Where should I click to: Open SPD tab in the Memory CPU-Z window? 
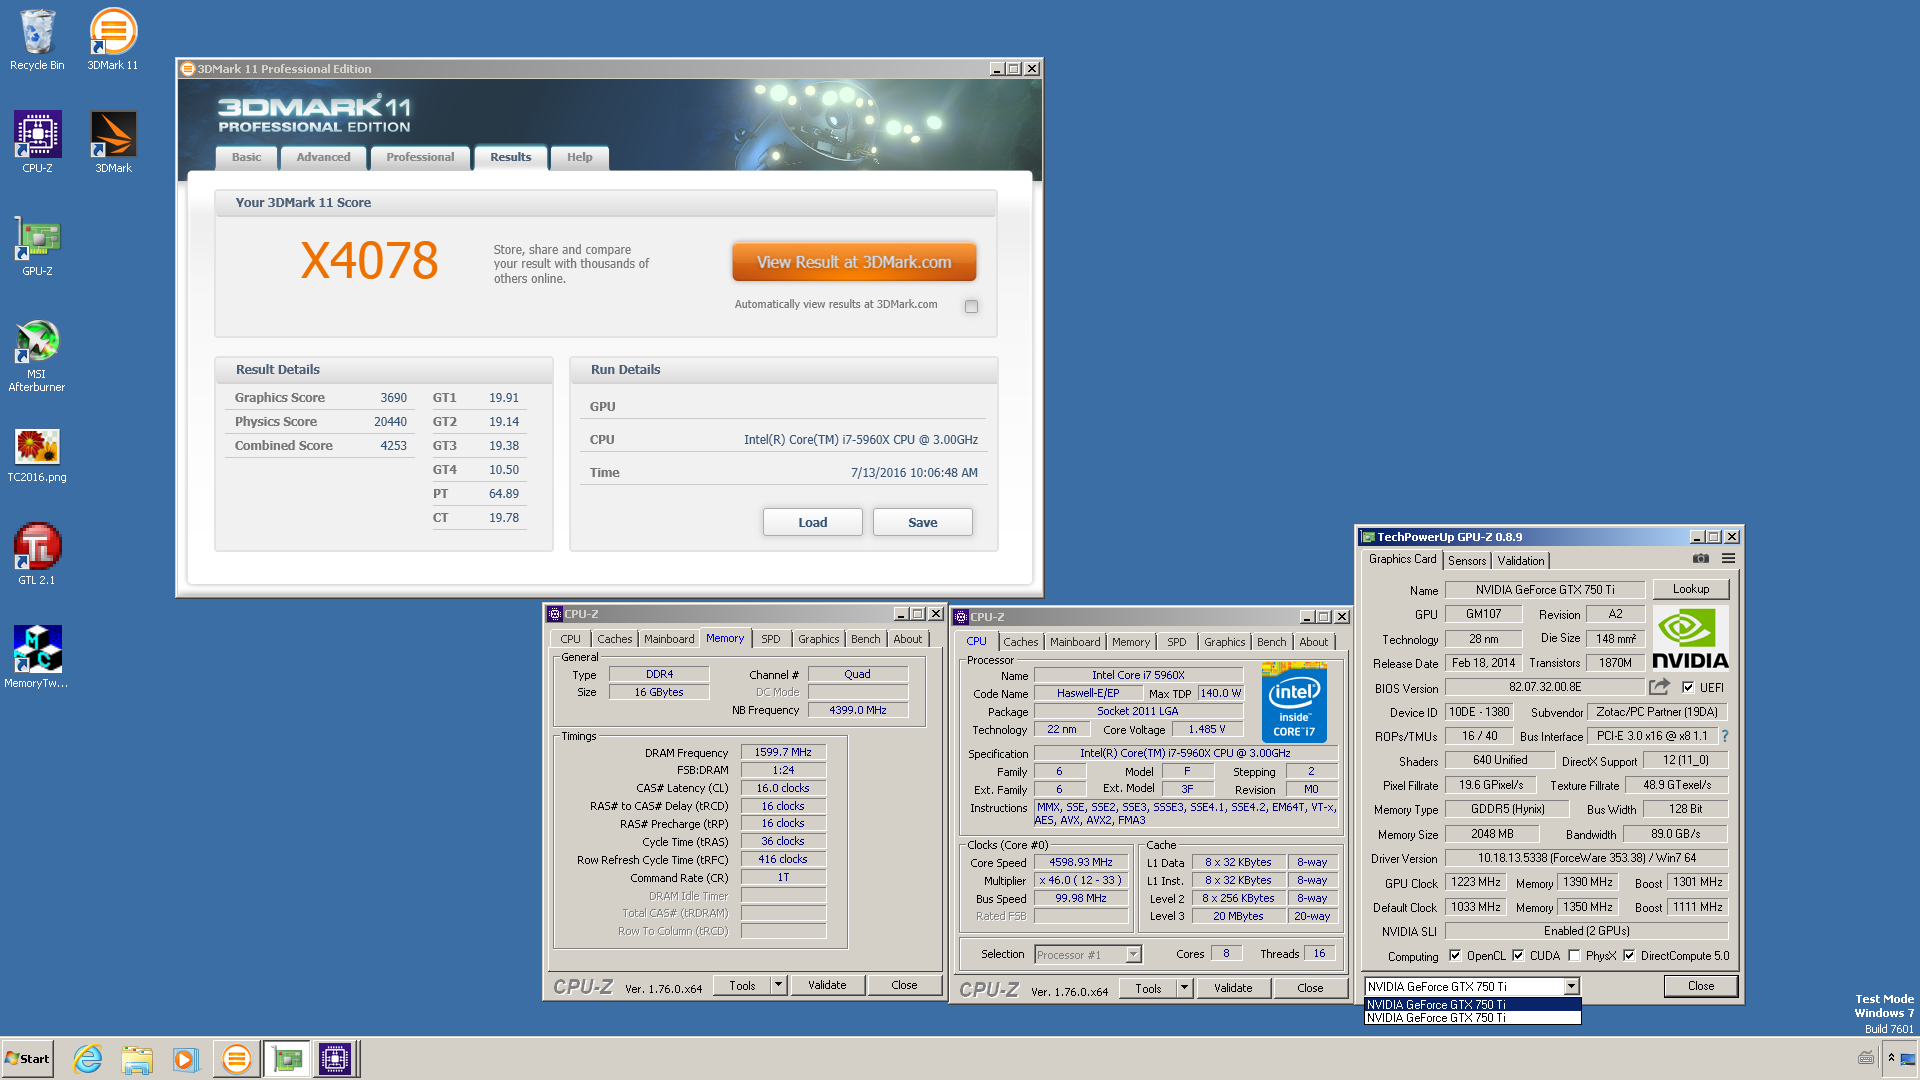pos(770,639)
